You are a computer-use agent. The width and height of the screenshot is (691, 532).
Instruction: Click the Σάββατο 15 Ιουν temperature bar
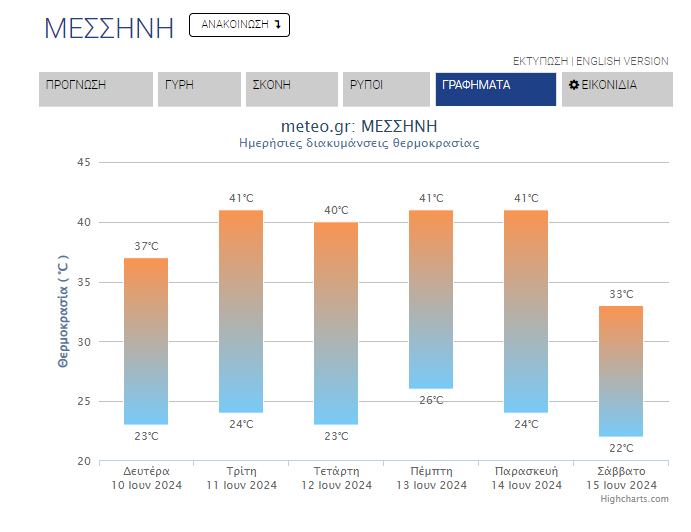pyautogui.click(x=621, y=371)
